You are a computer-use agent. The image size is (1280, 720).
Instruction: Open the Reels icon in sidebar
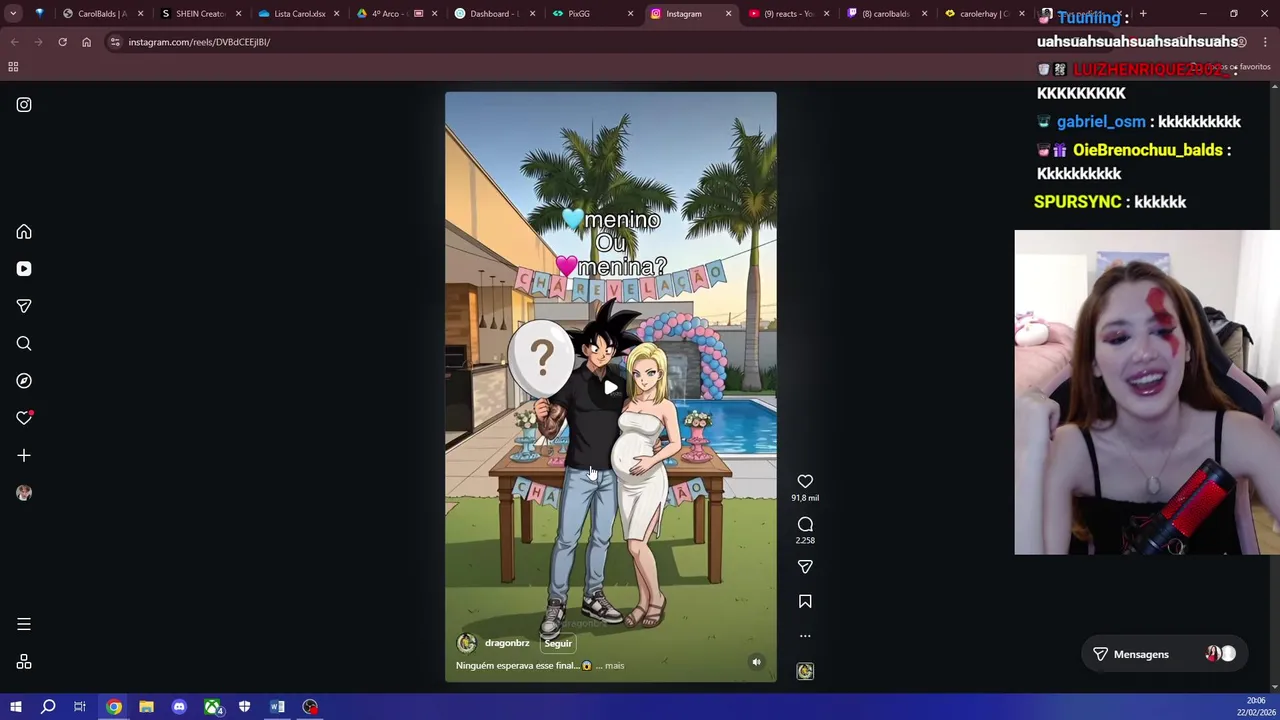tap(24, 269)
